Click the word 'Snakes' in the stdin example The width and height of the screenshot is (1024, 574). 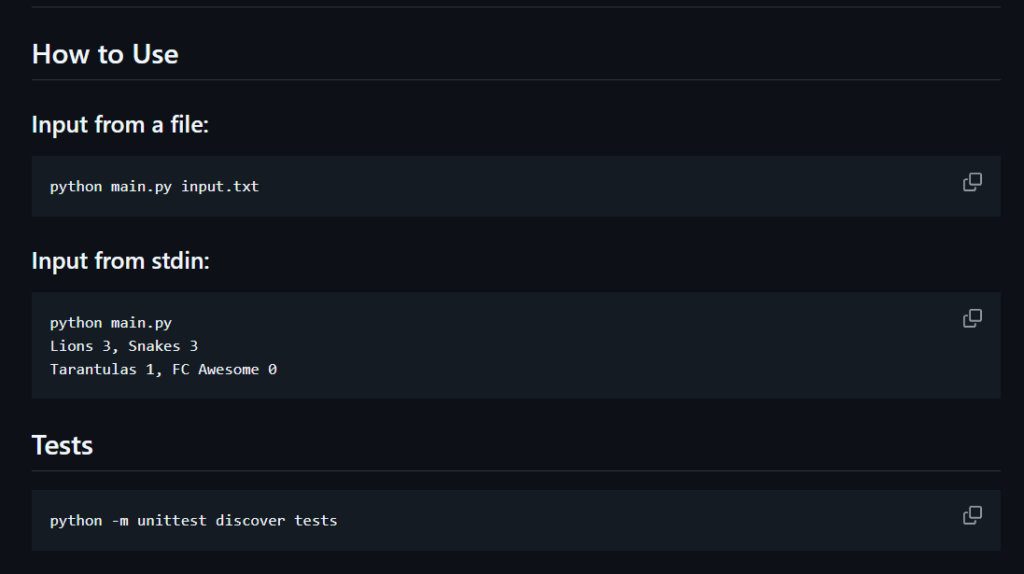pyautogui.click(x=154, y=346)
